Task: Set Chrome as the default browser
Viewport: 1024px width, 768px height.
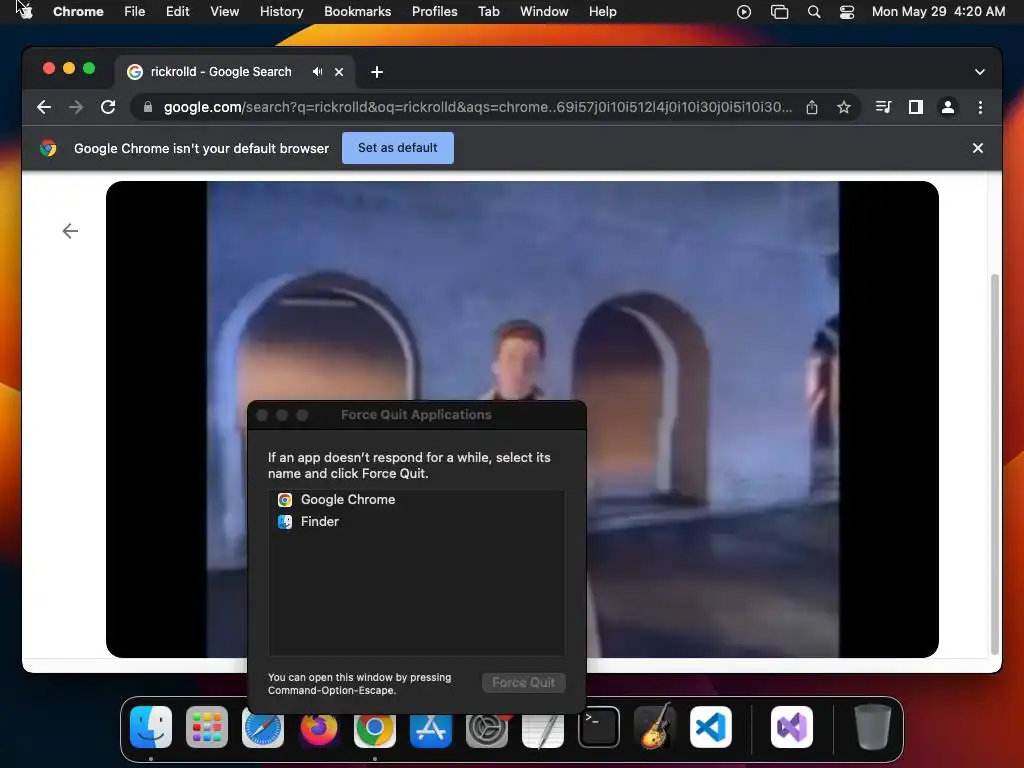Action: coord(398,148)
